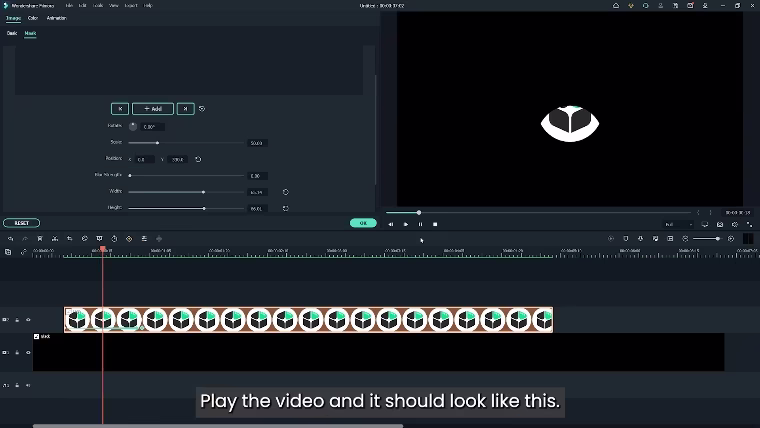760x428 pixels.
Task: Lock the lower video track
Action: point(17,352)
